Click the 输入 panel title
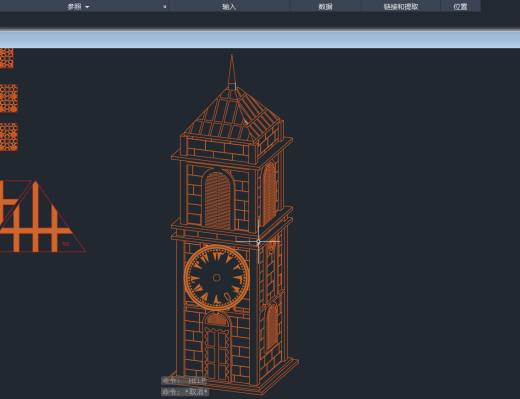The height and width of the screenshot is (399, 520). click(229, 7)
